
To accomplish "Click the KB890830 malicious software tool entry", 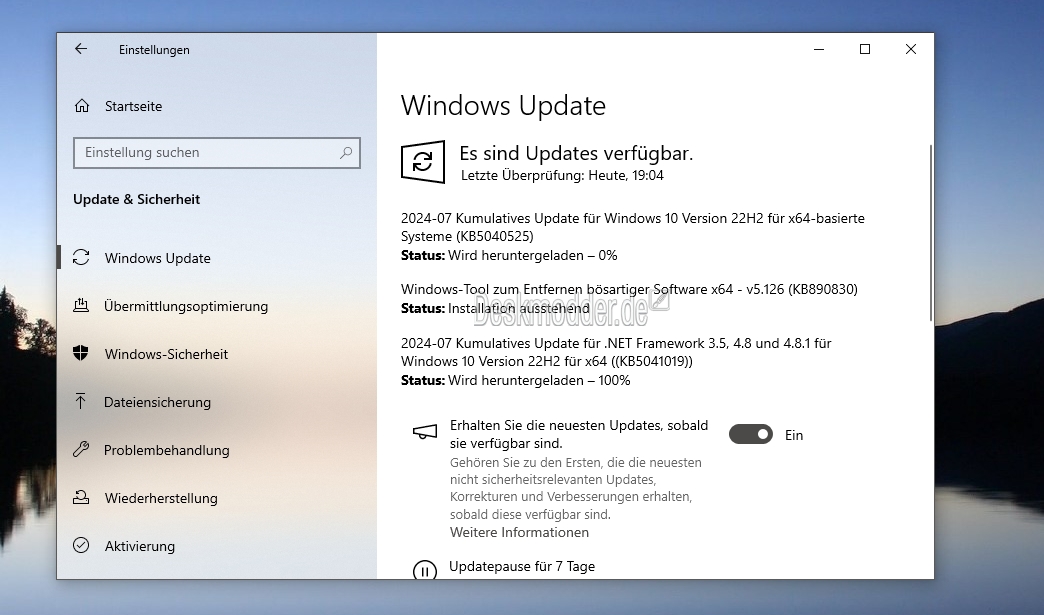I will pyautogui.click(x=629, y=290).
